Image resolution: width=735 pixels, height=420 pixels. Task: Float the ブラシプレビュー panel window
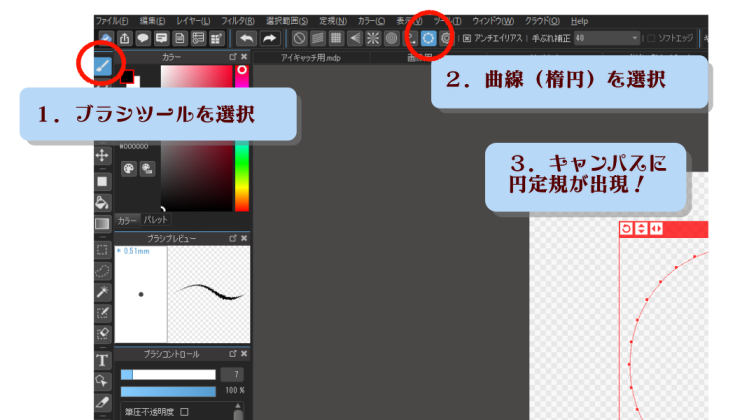(232, 238)
